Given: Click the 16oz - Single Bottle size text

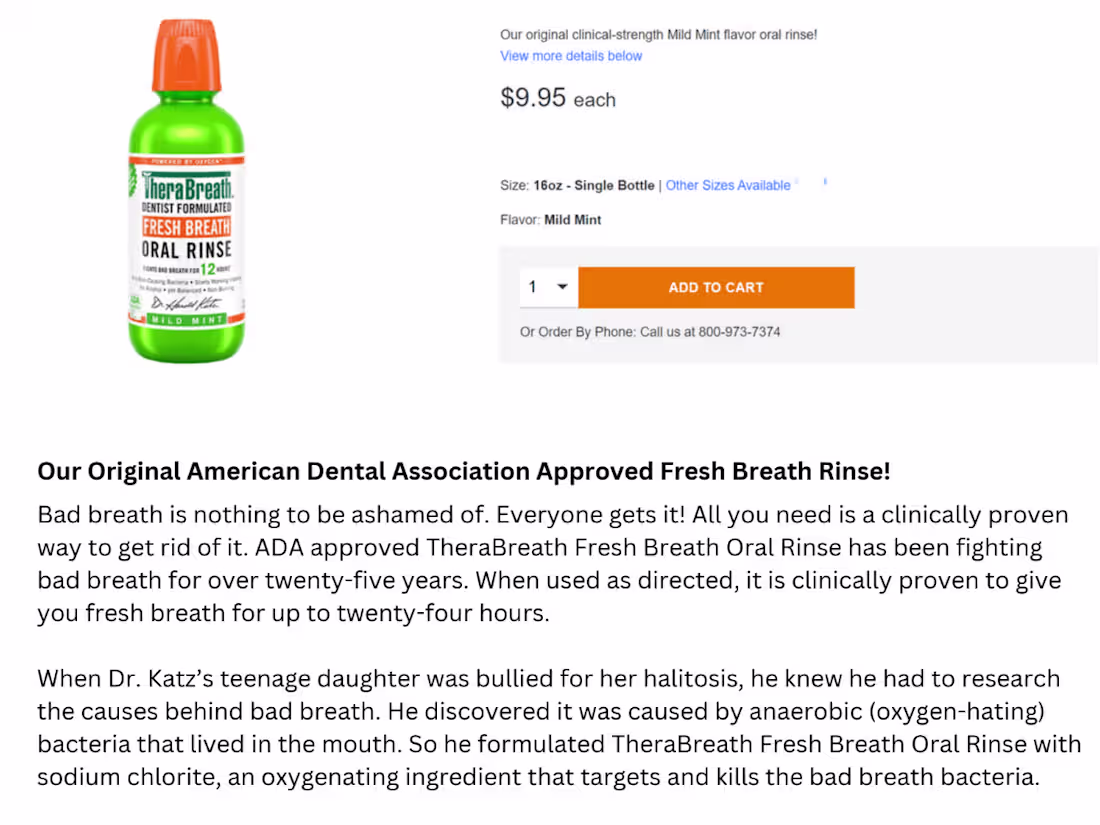Looking at the screenshot, I should coord(594,185).
